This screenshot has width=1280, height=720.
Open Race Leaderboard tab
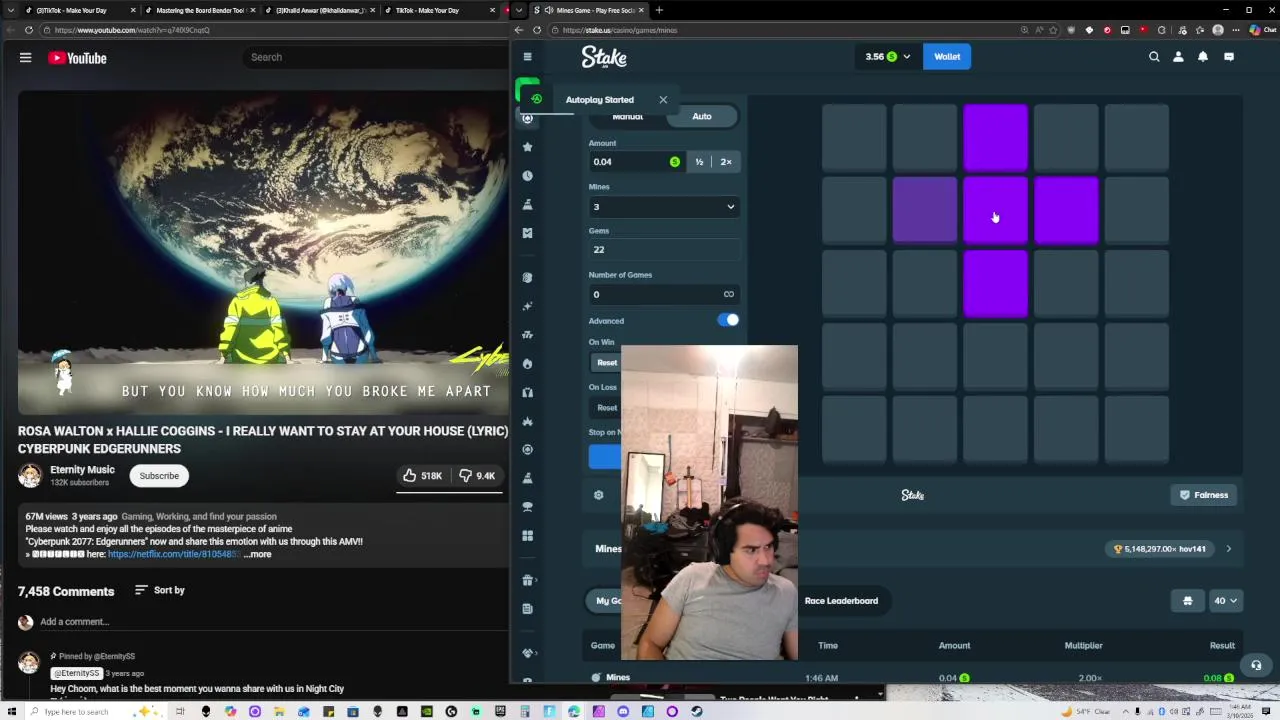tap(841, 601)
